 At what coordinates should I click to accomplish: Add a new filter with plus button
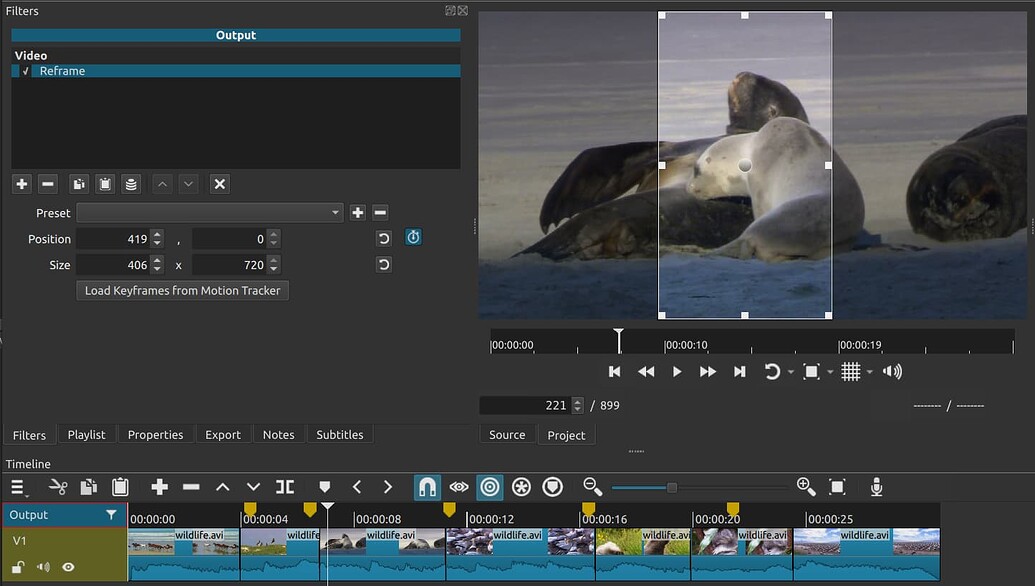22,184
